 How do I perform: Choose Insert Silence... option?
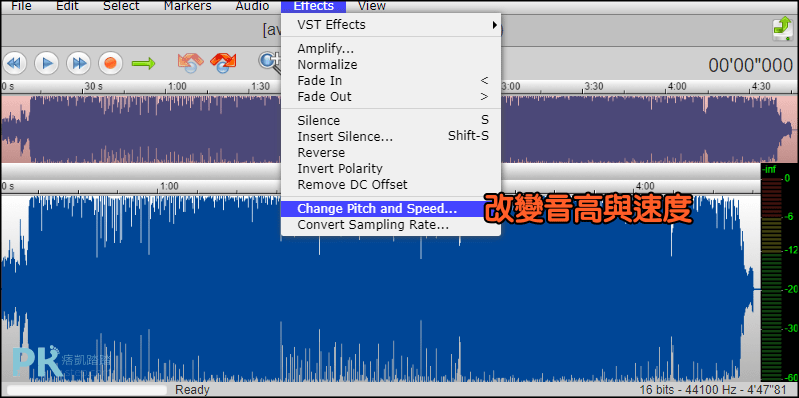pyautogui.click(x=391, y=137)
